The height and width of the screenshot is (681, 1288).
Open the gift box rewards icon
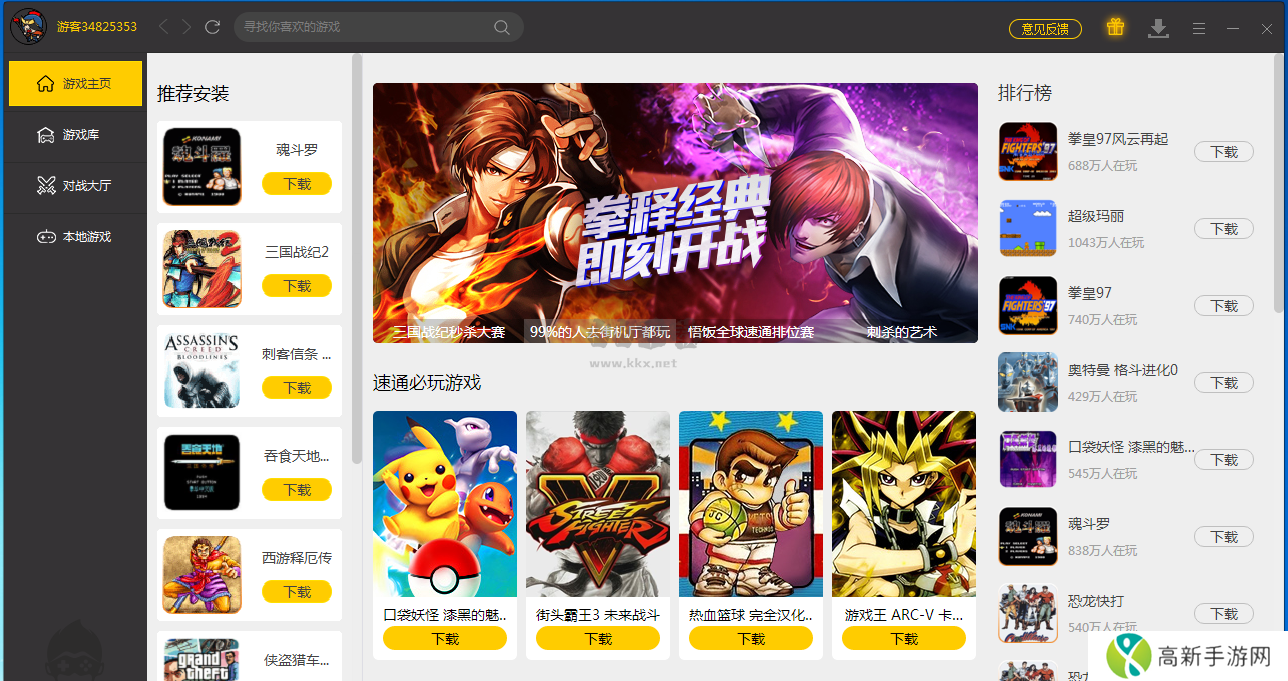pos(1115,27)
